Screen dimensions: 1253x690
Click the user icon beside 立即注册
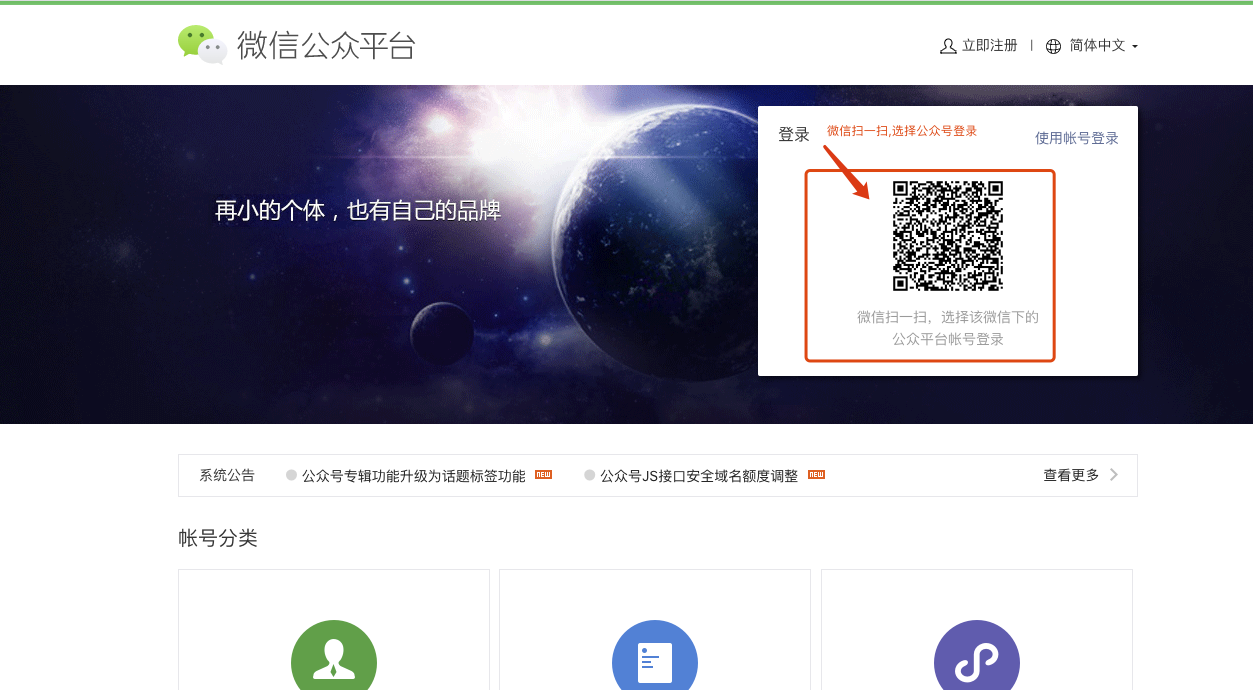point(948,46)
